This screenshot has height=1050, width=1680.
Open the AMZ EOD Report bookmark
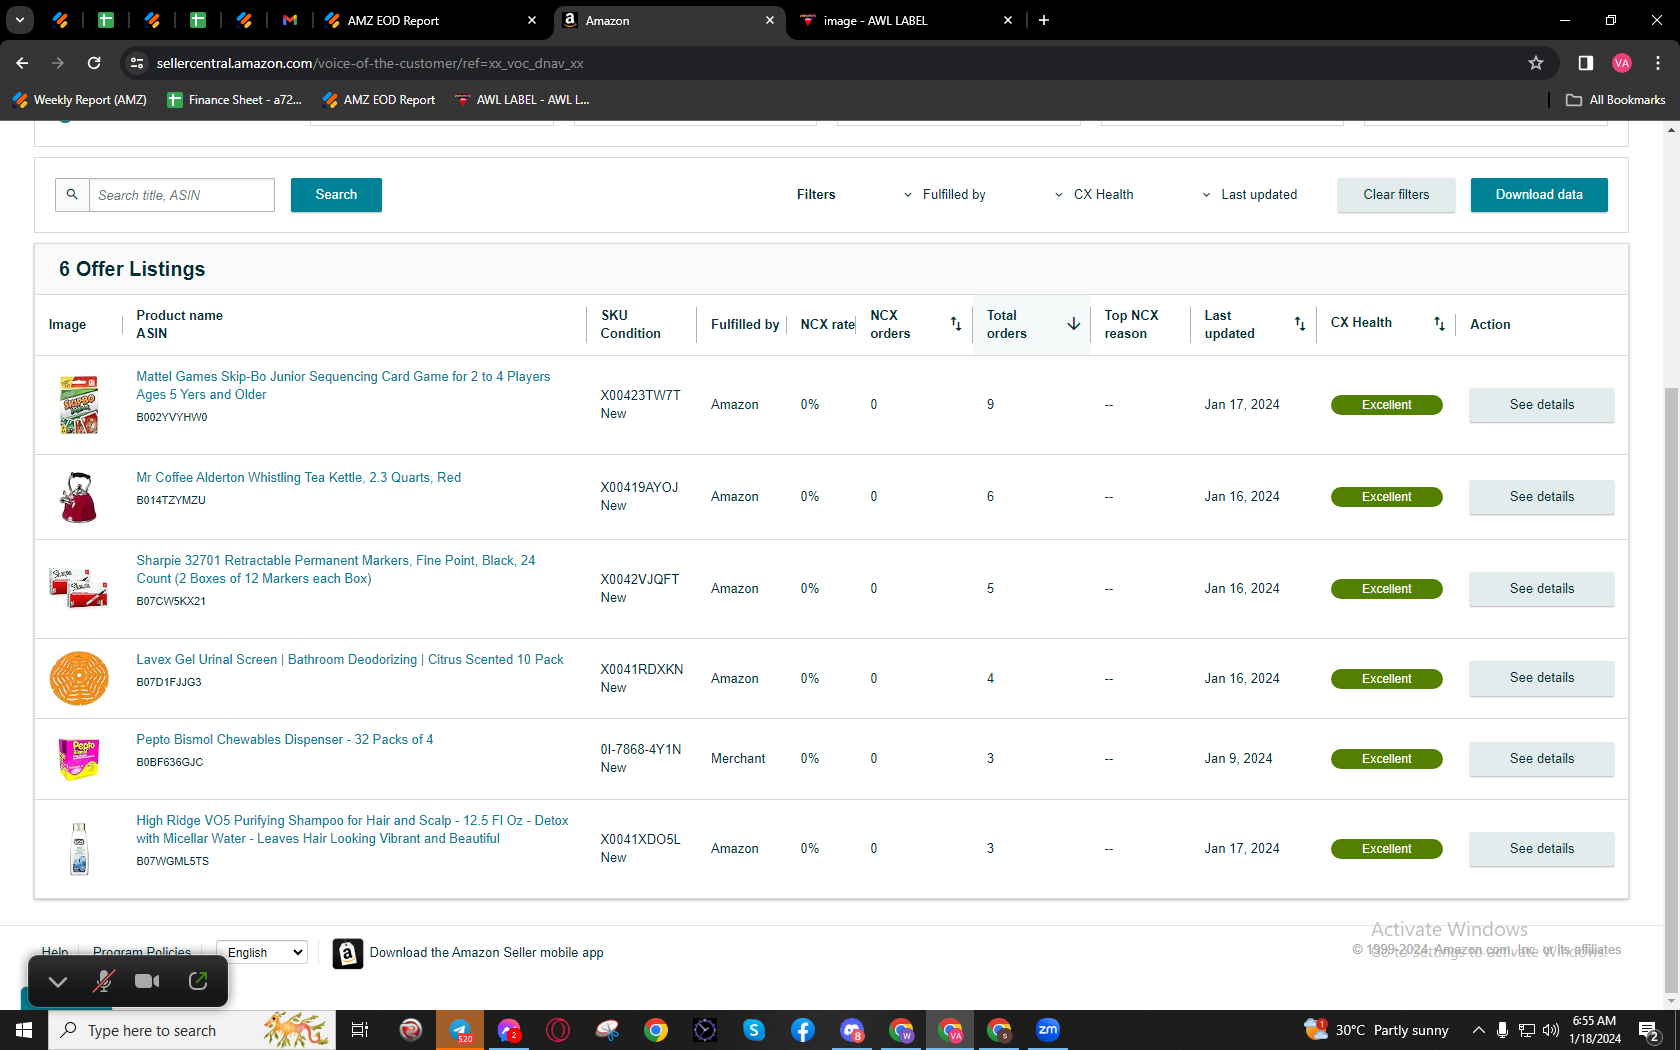pyautogui.click(x=379, y=100)
